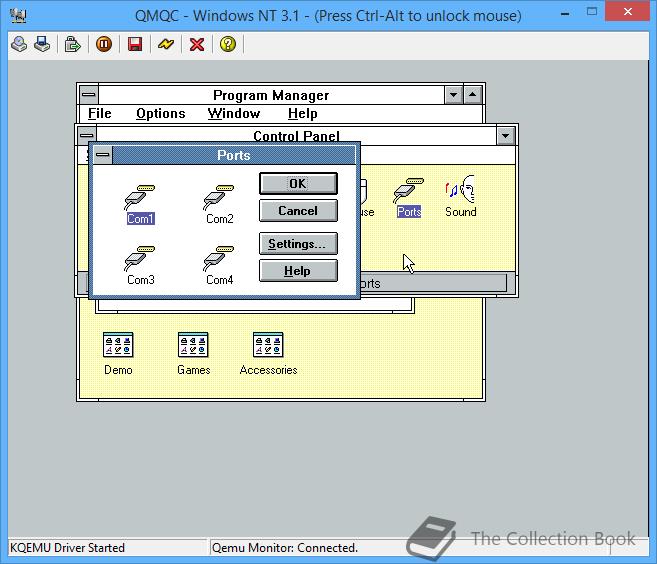Click the Com1 label text
Image resolution: width=657 pixels, height=564 pixels.
tap(141, 219)
